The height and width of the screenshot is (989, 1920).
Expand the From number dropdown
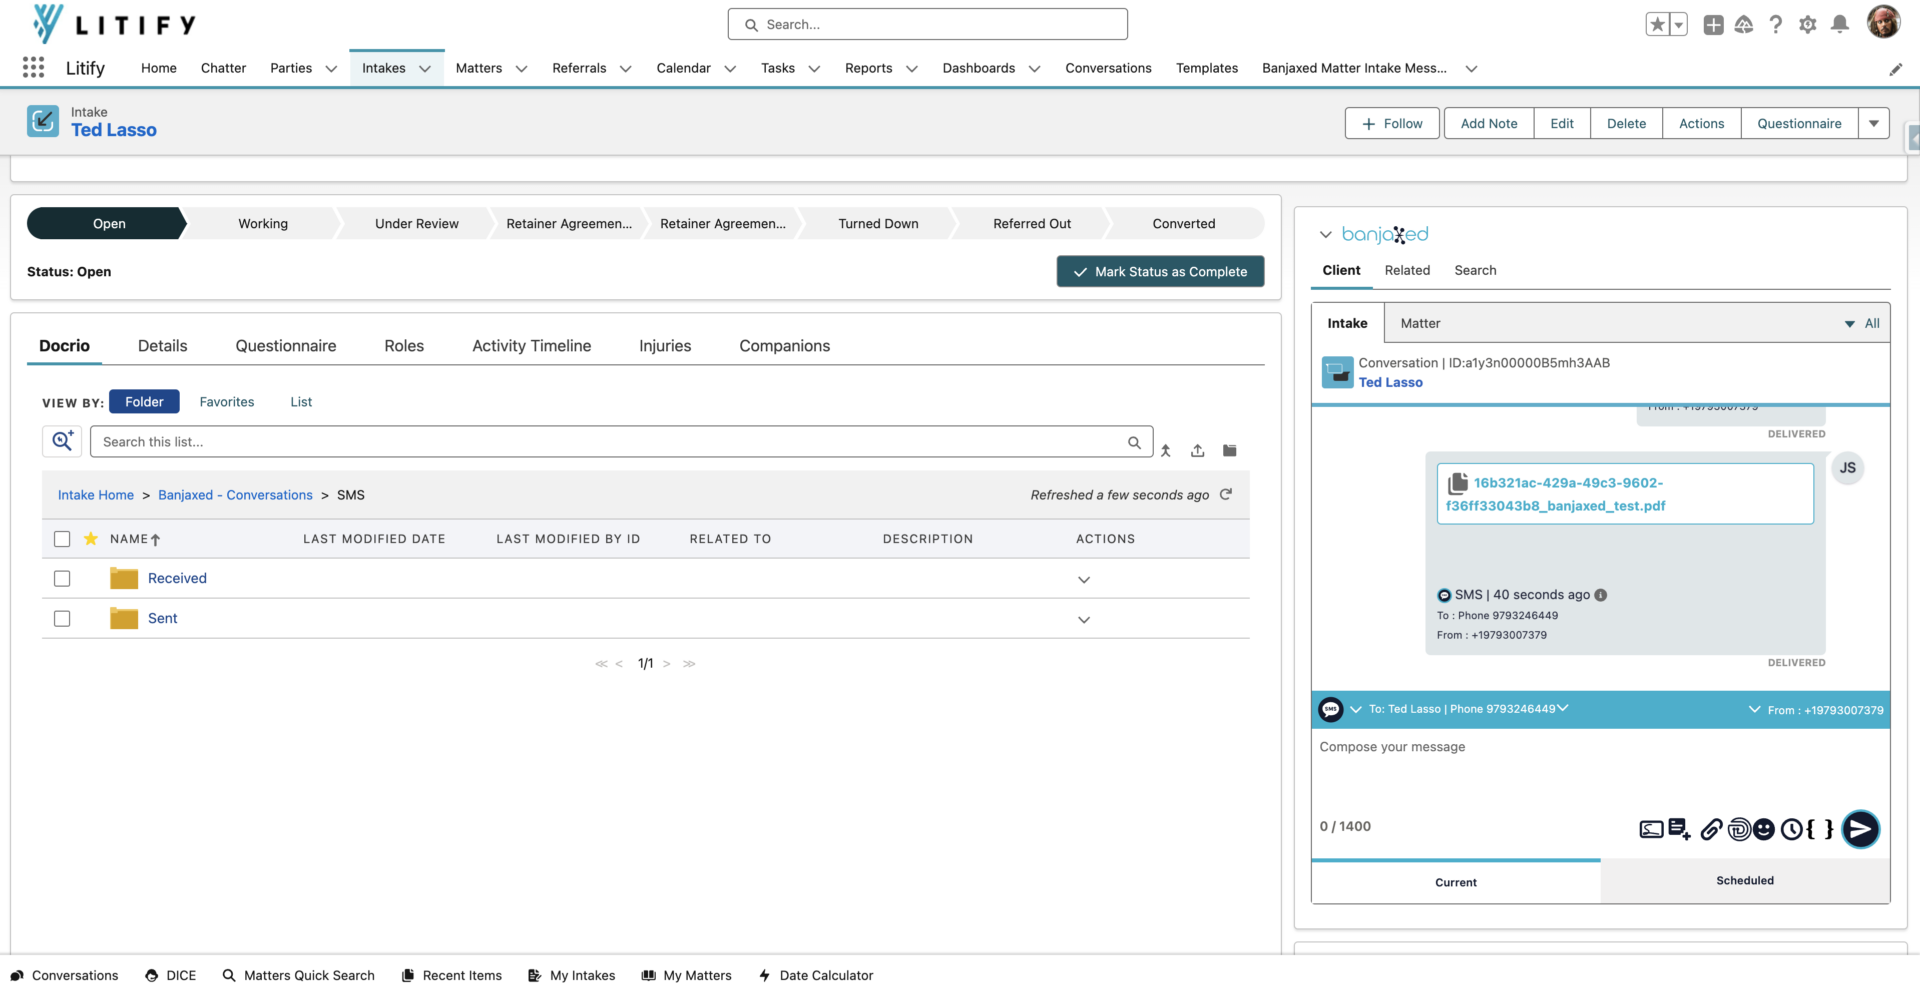[1754, 709]
